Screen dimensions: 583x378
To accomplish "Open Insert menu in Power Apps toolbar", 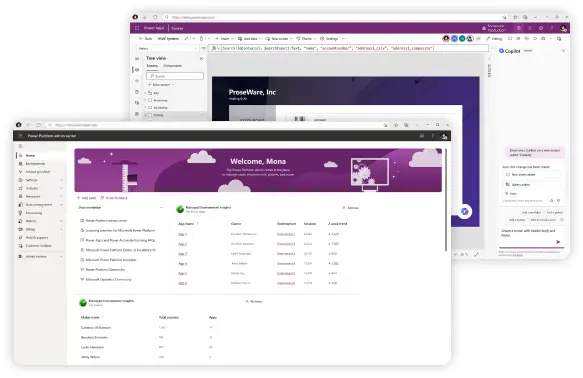I will click(x=225, y=39).
